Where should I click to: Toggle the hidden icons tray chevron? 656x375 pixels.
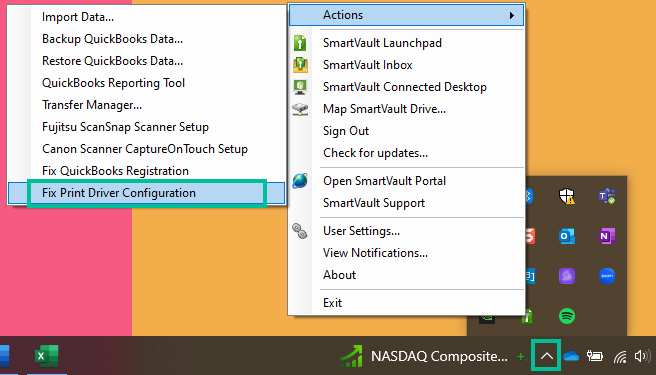[546, 356]
